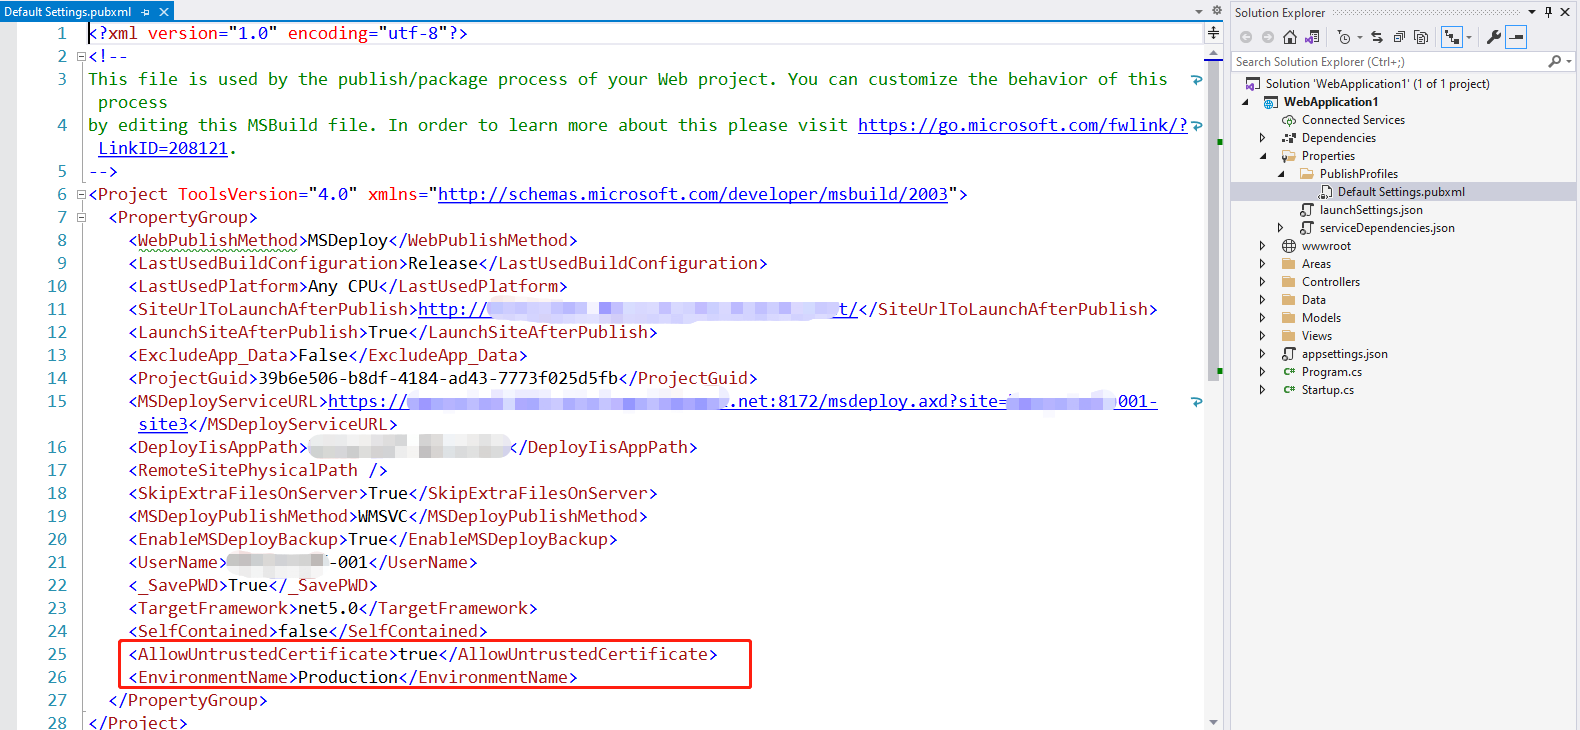This screenshot has height=730, width=1580.
Task: Toggle file nesting view button
Action: coord(1452,37)
